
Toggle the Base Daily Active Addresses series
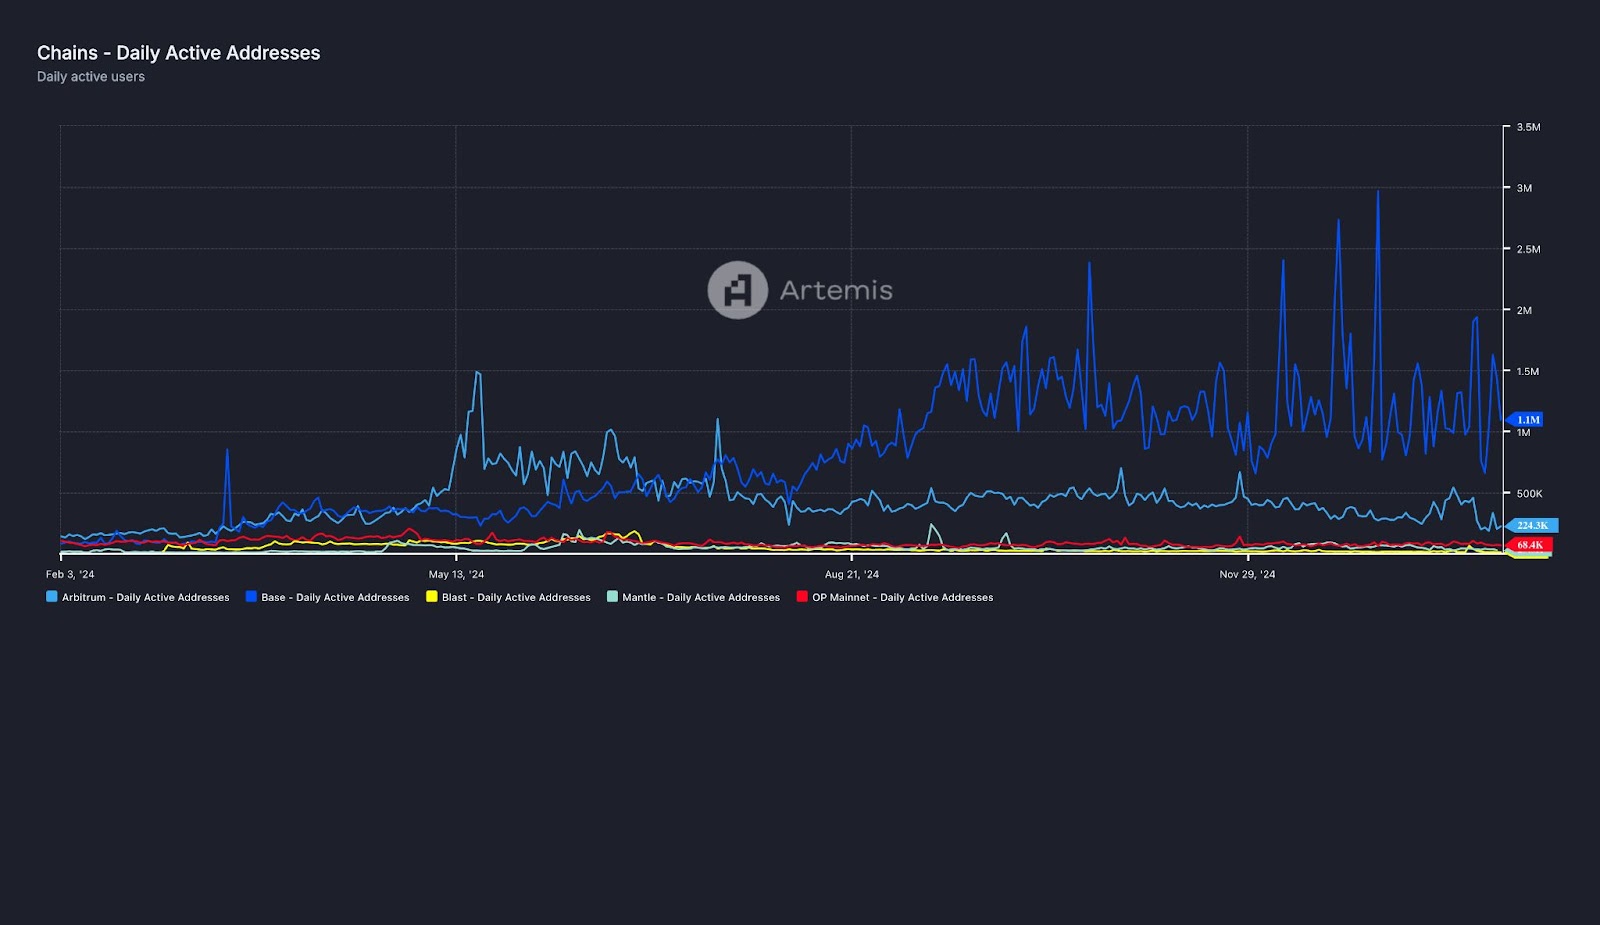[x=328, y=597]
